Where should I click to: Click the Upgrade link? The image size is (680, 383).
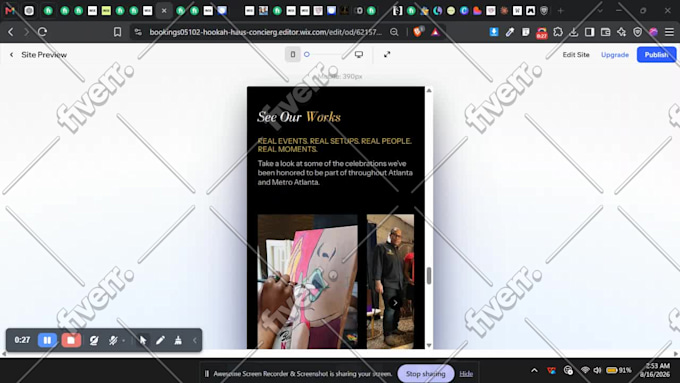[615, 55]
